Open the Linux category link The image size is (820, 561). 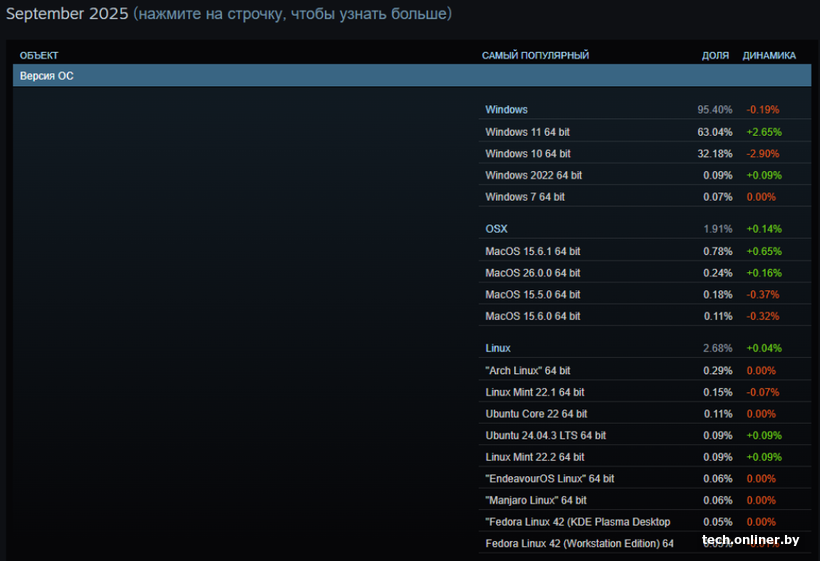pyautogui.click(x=498, y=348)
